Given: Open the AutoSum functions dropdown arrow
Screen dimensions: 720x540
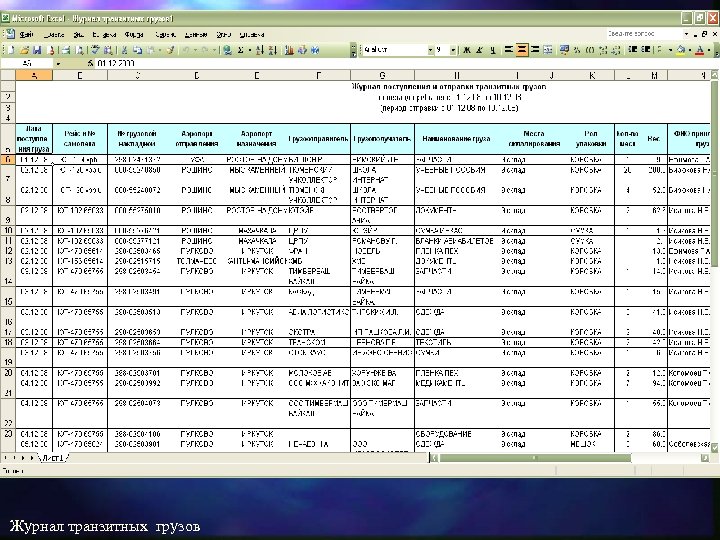Looking at the screenshot, I should pyautogui.click(x=250, y=50).
